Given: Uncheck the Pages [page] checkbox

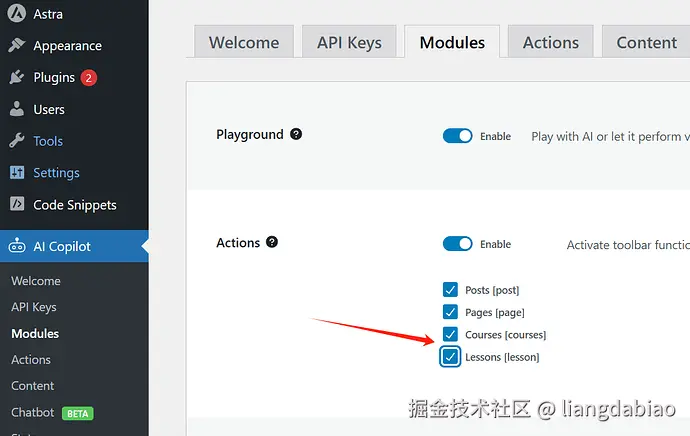Looking at the screenshot, I should click(450, 312).
